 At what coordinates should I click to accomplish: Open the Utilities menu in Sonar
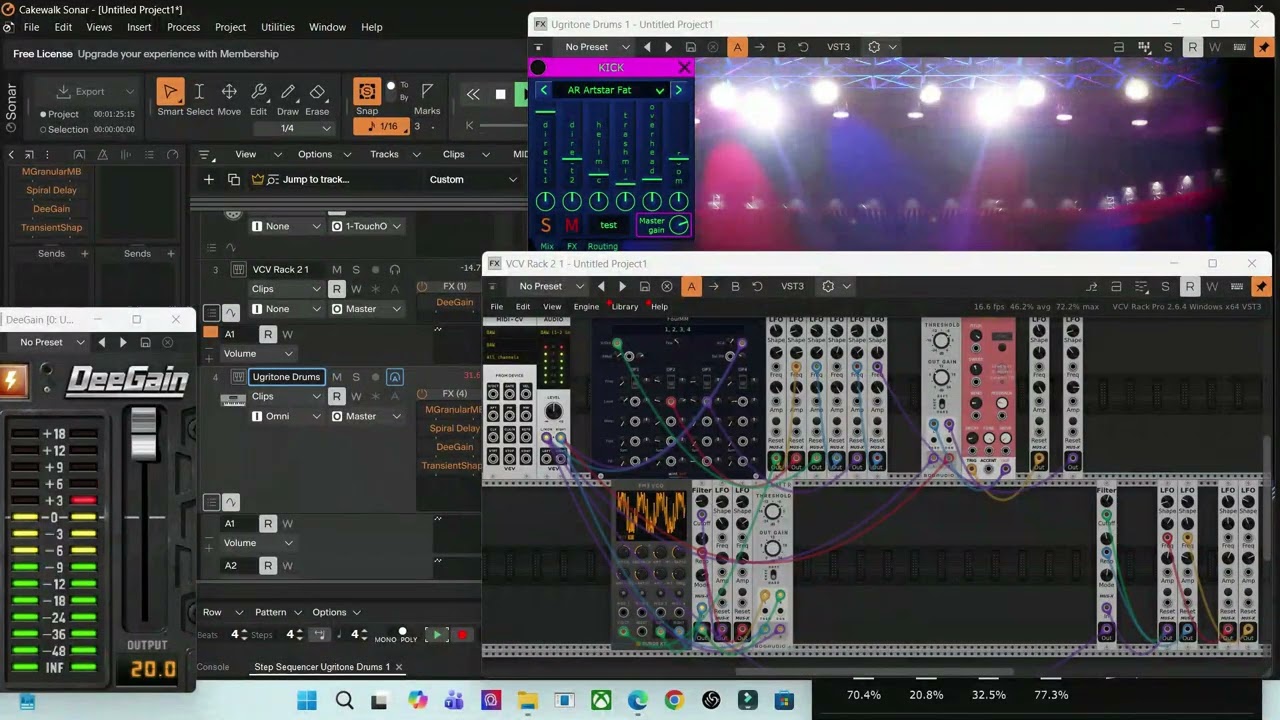click(x=278, y=27)
